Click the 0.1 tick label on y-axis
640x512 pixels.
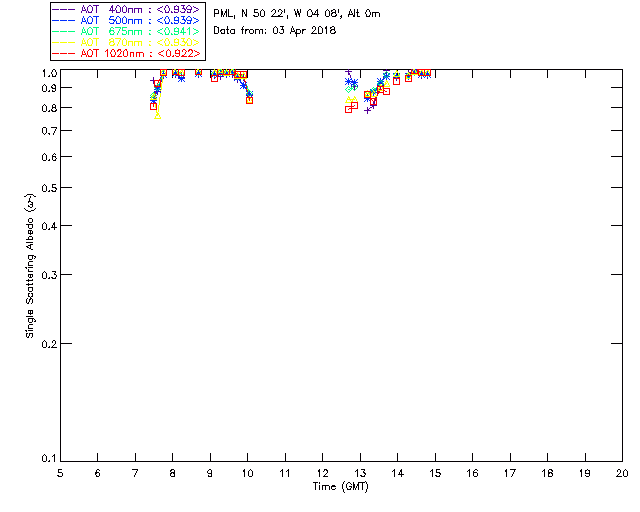click(x=46, y=459)
